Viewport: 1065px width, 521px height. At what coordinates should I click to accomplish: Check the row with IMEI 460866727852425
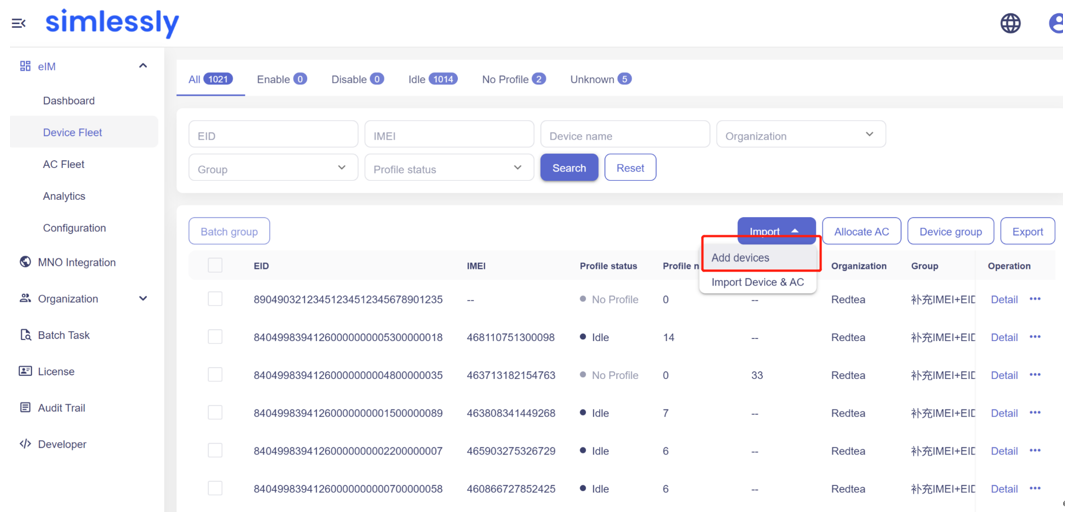pos(215,489)
